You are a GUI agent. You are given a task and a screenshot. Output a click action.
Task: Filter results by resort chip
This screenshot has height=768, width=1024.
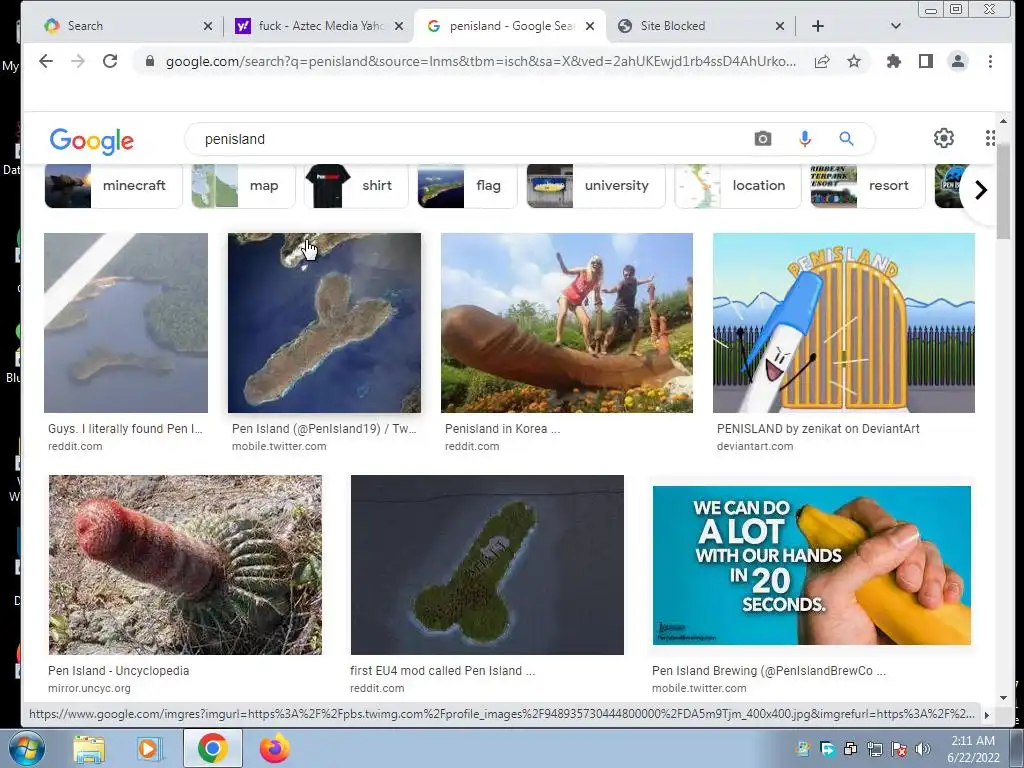coord(867,185)
